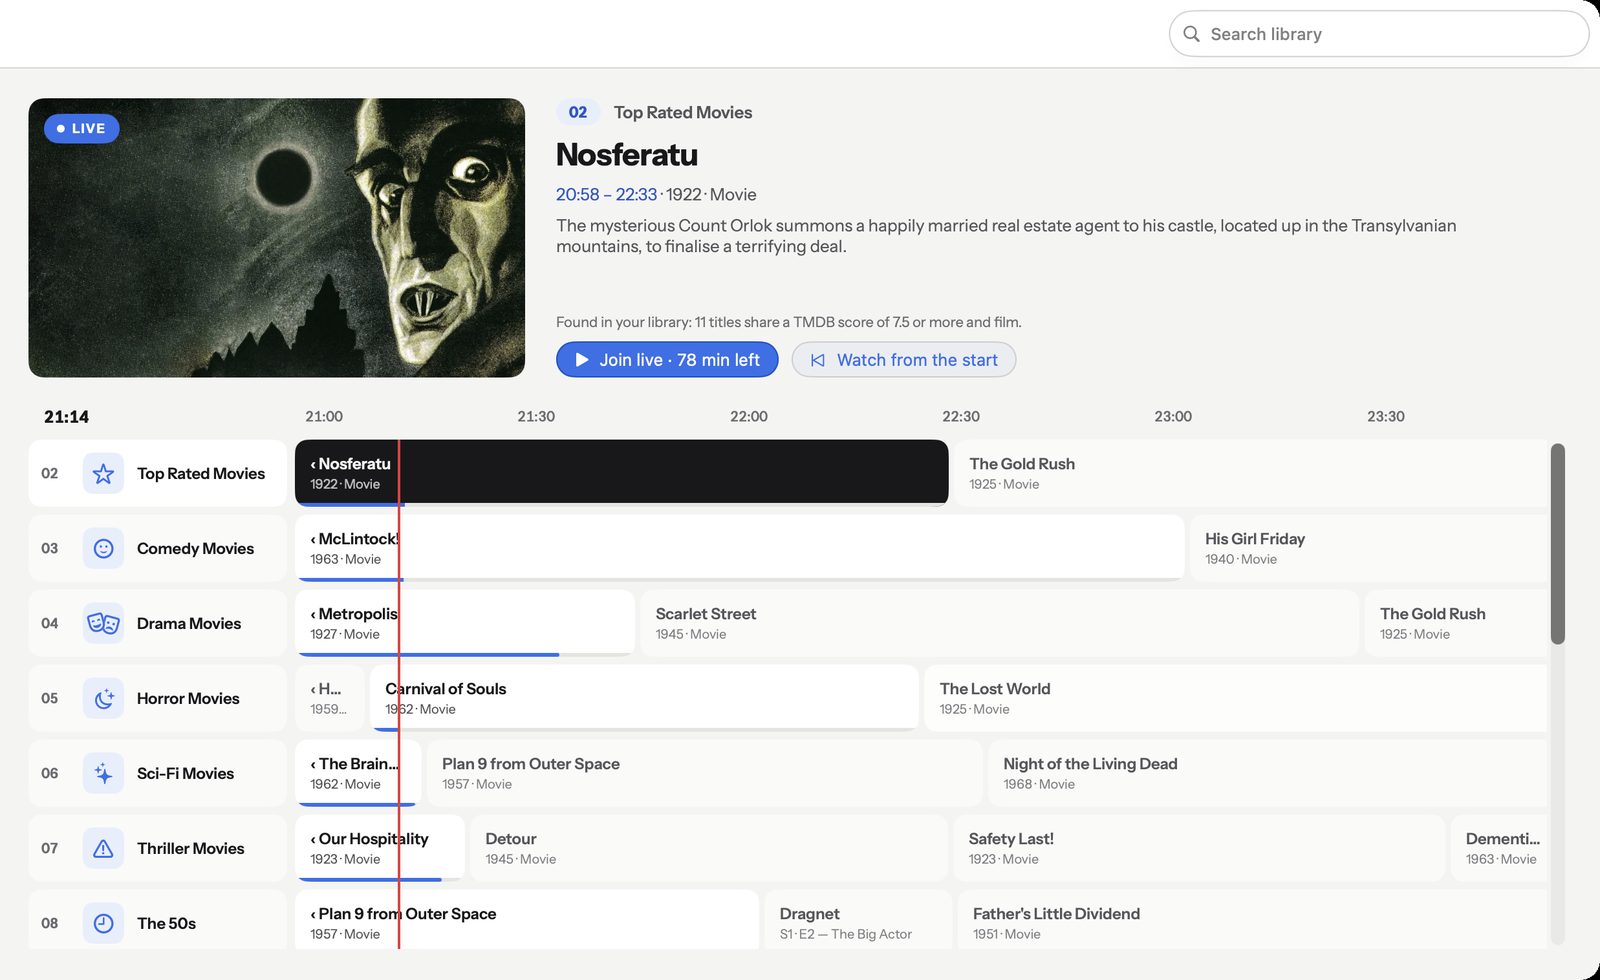
Task: Select Night of the Living Dead
Action: point(1267,773)
